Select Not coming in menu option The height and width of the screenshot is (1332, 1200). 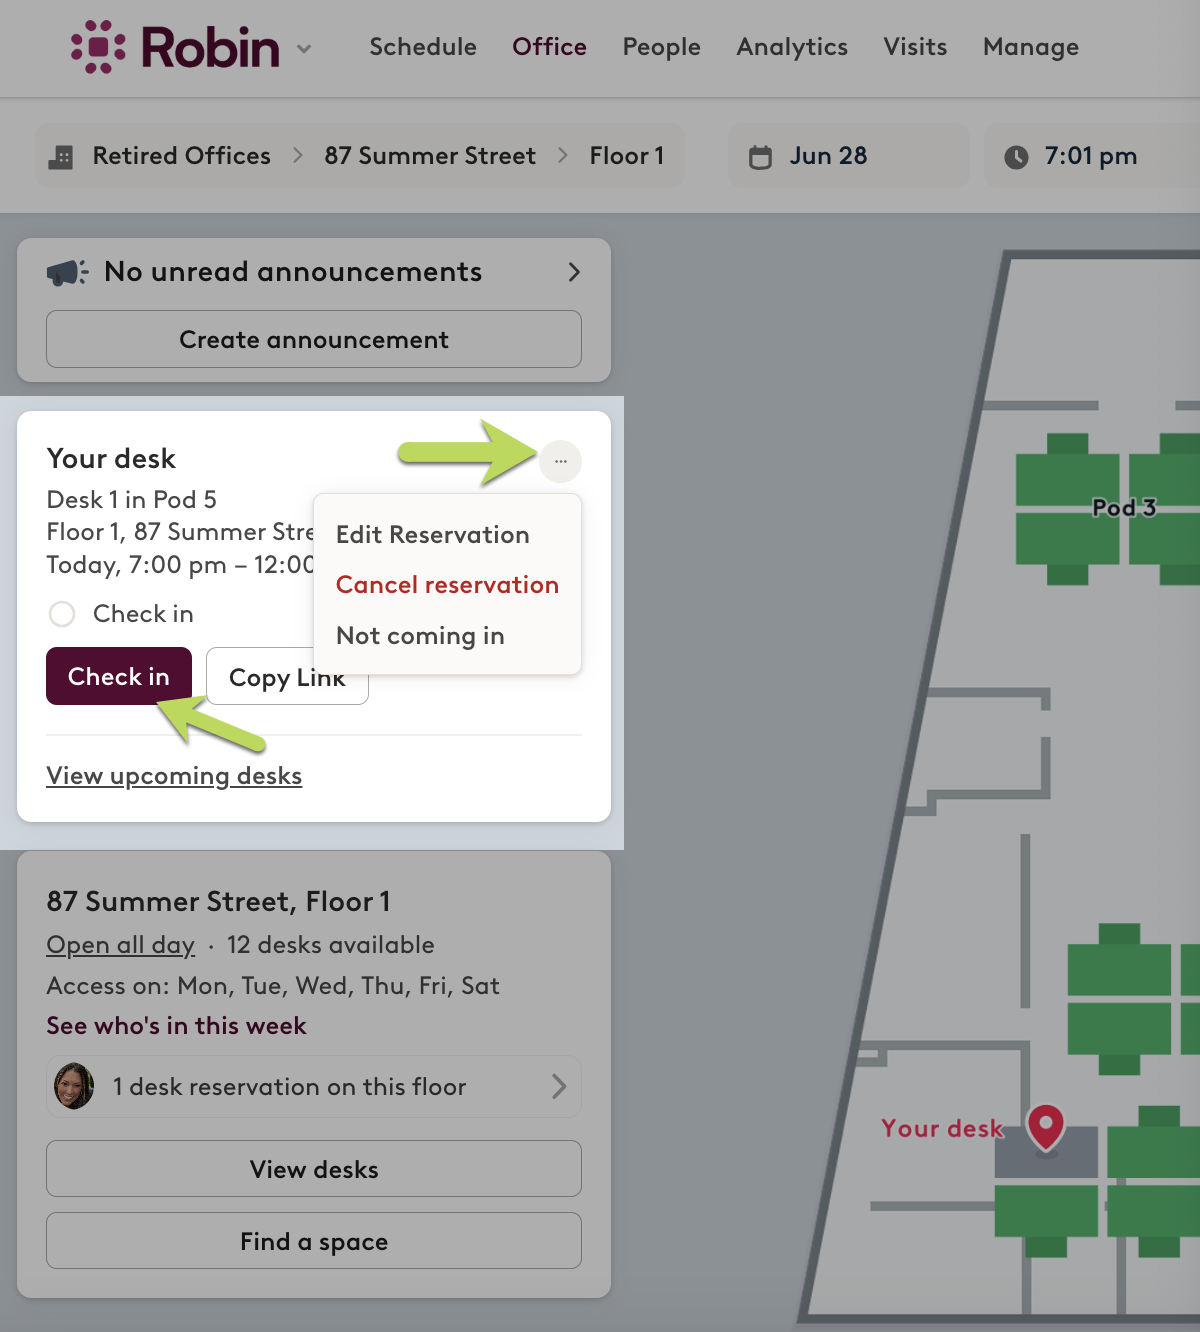[420, 636]
